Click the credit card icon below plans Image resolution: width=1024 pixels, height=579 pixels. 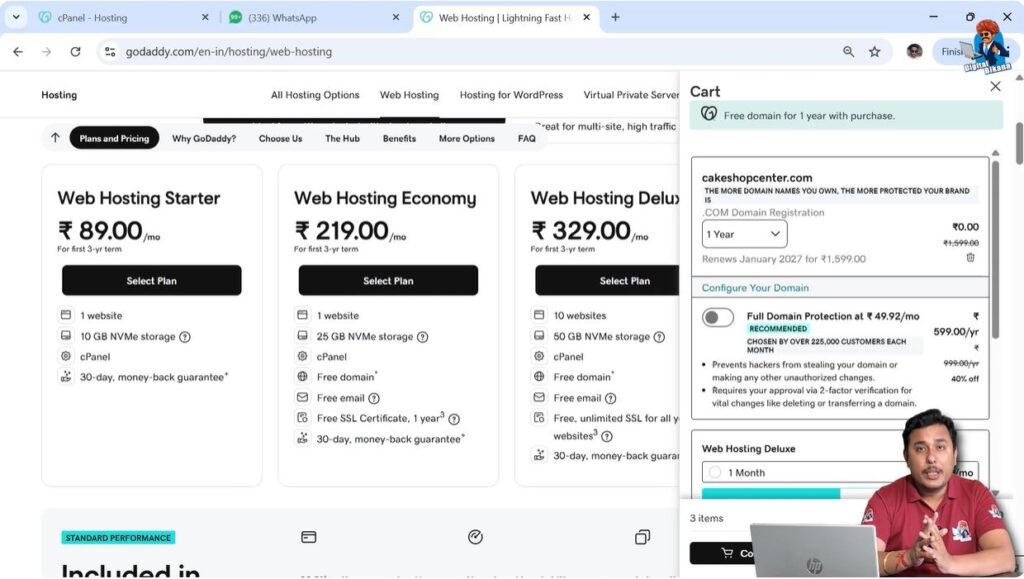309,537
